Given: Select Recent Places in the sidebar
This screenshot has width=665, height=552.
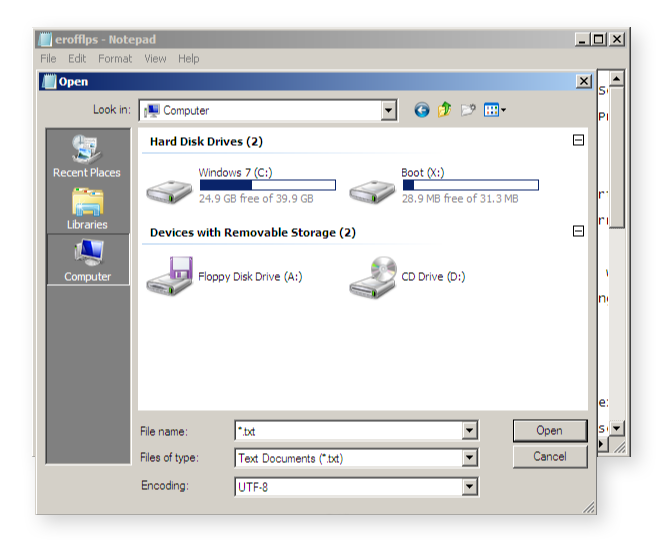Looking at the screenshot, I should (x=87, y=156).
